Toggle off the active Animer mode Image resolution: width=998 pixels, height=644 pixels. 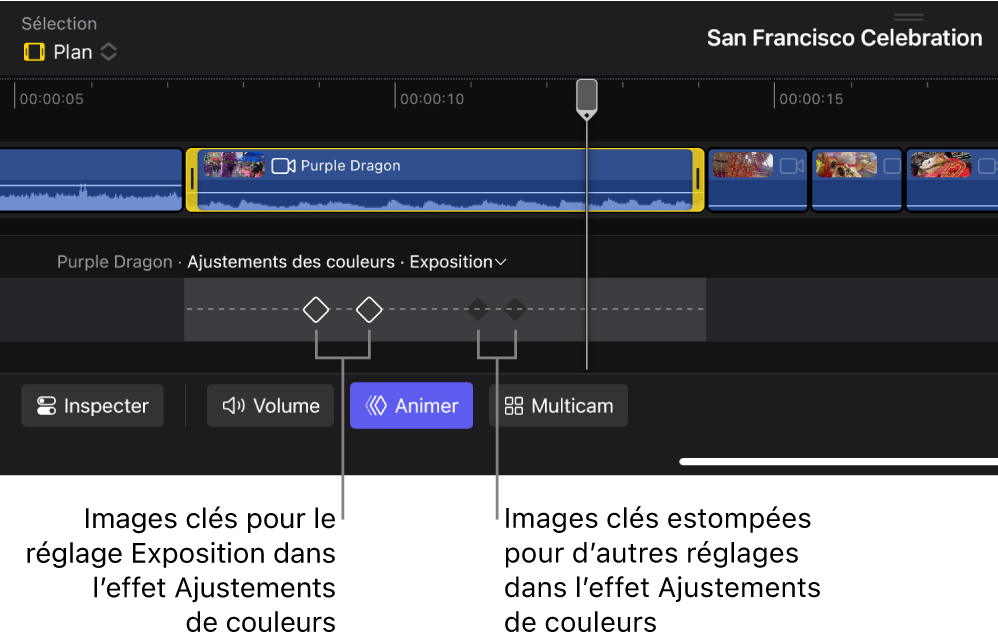[x=411, y=405]
